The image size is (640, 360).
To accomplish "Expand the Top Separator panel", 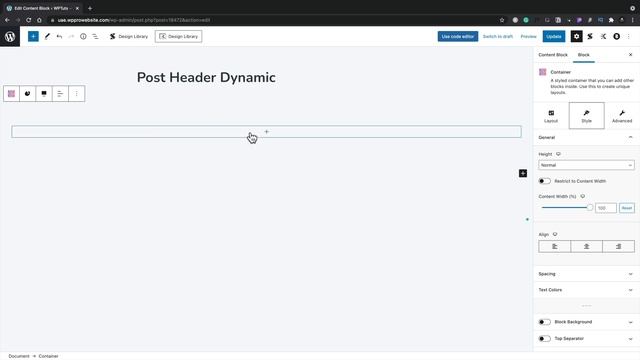I will [630, 338].
